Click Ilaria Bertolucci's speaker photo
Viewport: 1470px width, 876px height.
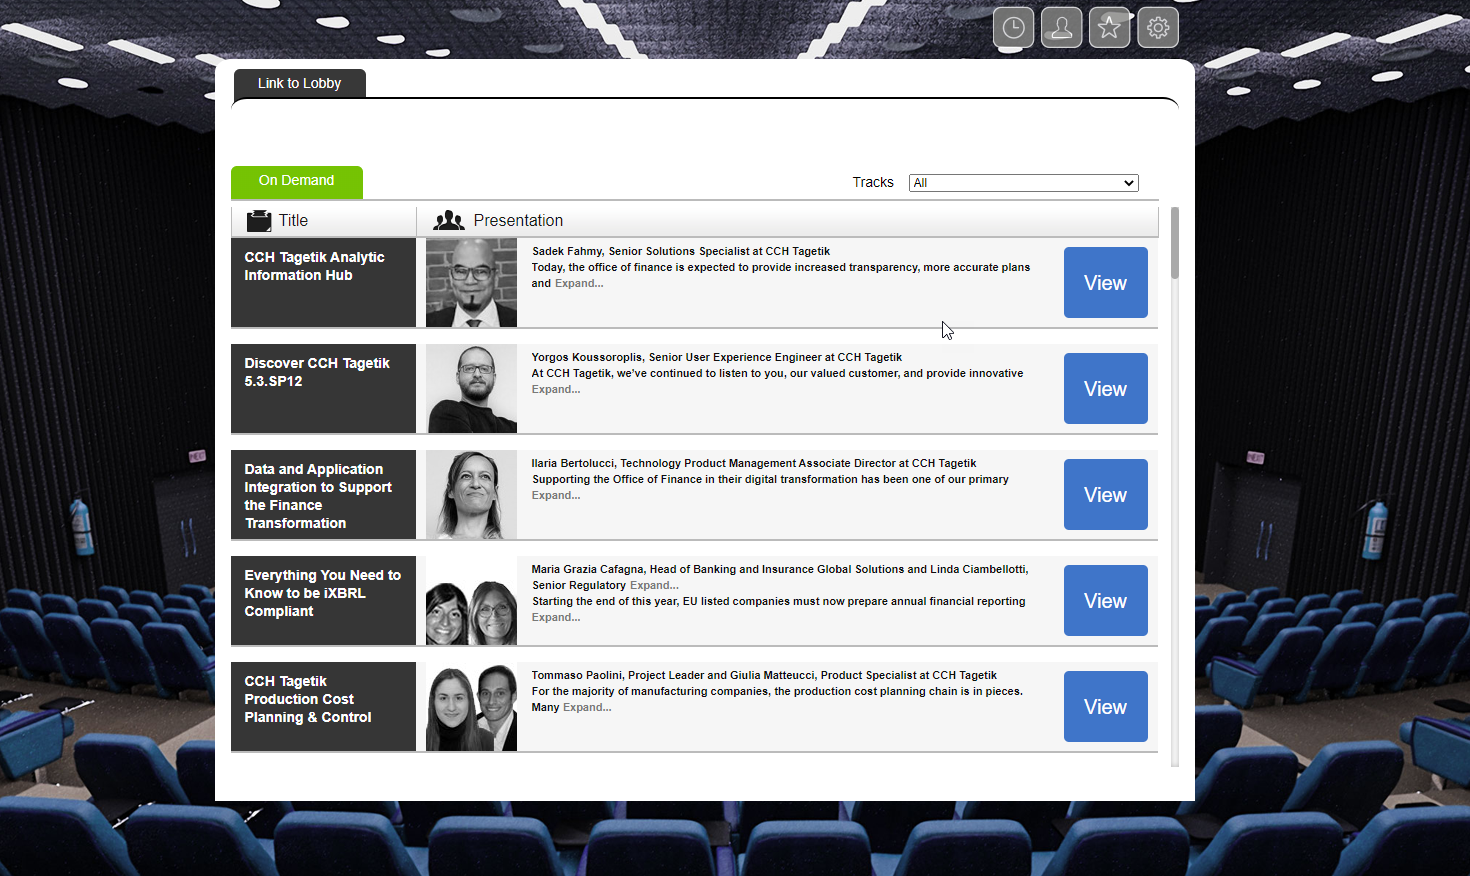471,495
